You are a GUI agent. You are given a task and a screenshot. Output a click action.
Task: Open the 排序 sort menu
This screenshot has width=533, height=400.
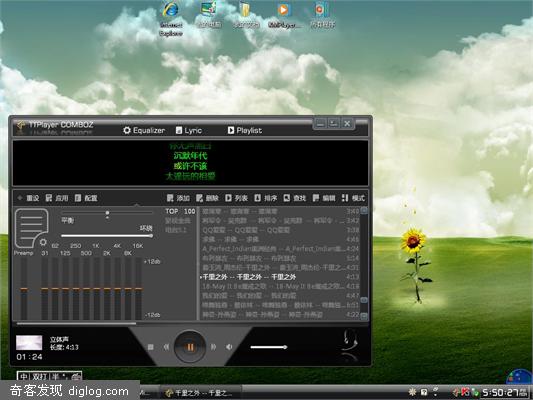click(x=266, y=198)
